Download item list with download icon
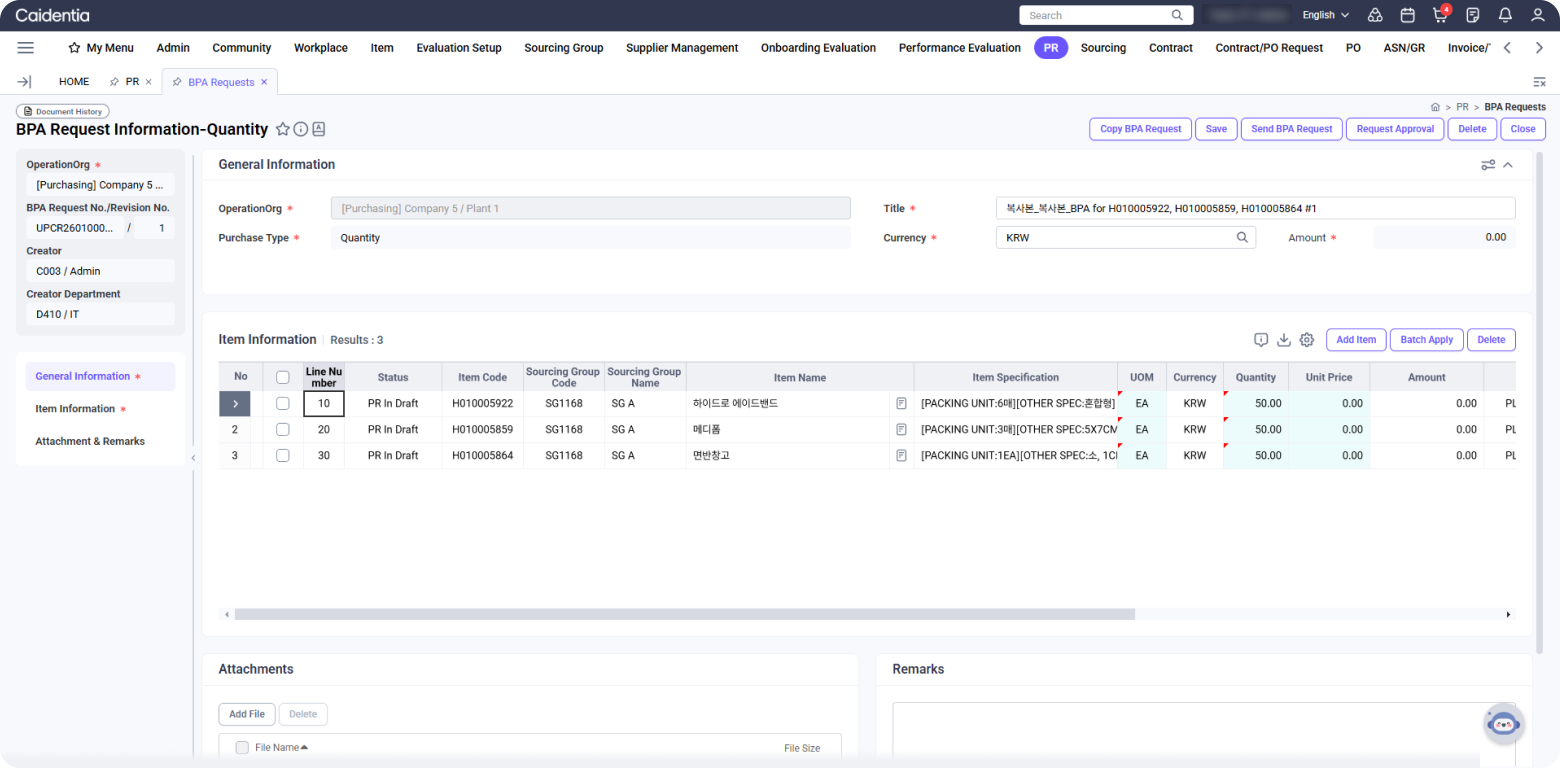The width and height of the screenshot is (1560, 768). [1284, 340]
